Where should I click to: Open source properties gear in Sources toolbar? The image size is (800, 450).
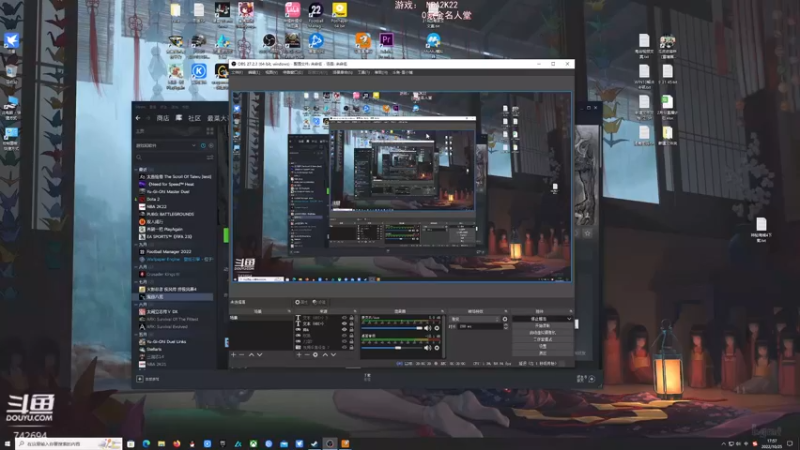click(x=315, y=355)
